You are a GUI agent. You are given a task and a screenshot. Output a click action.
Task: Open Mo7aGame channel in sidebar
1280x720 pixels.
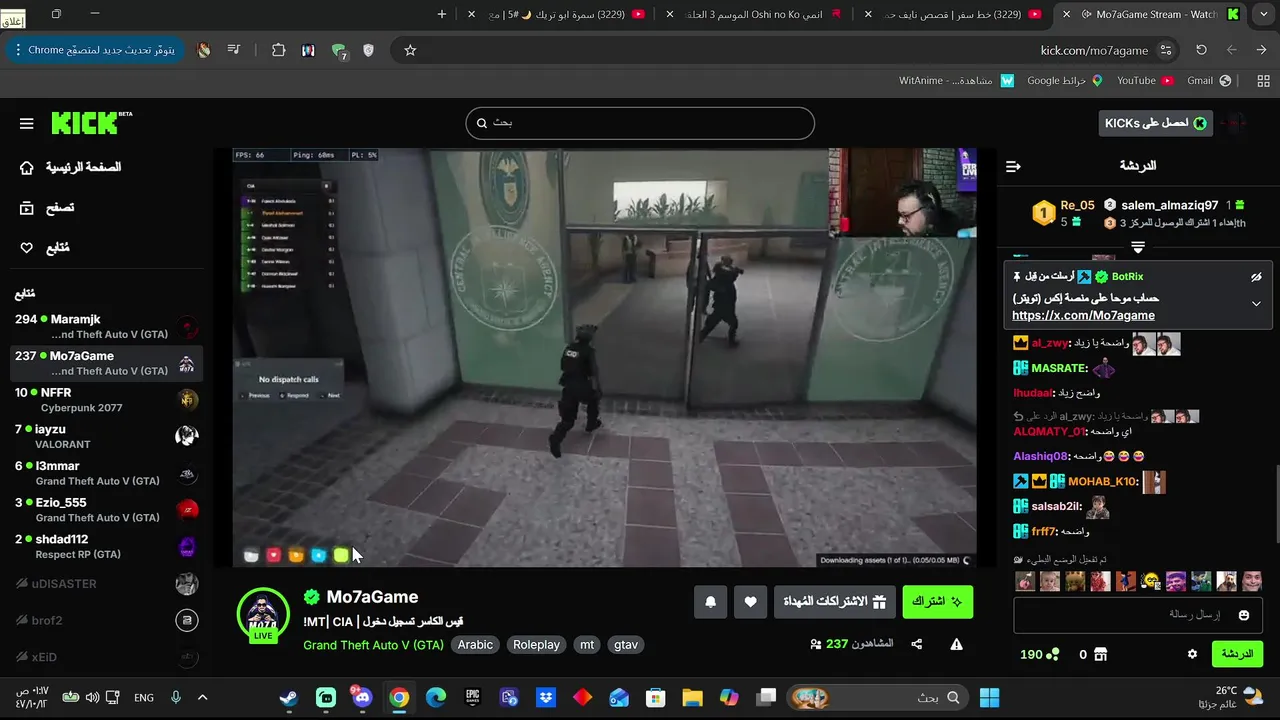pos(106,363)
